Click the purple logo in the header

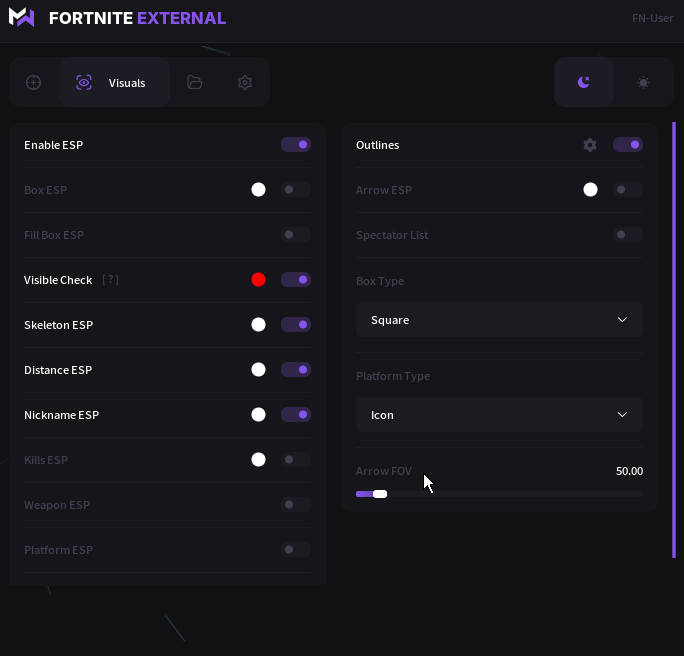pos(21,18)
